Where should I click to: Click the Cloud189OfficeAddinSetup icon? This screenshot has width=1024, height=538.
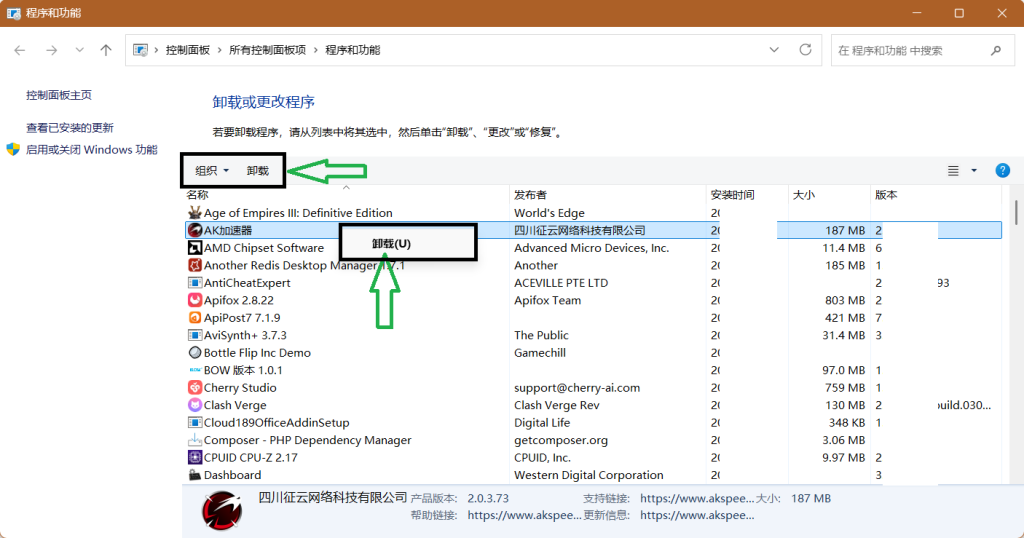195,422
